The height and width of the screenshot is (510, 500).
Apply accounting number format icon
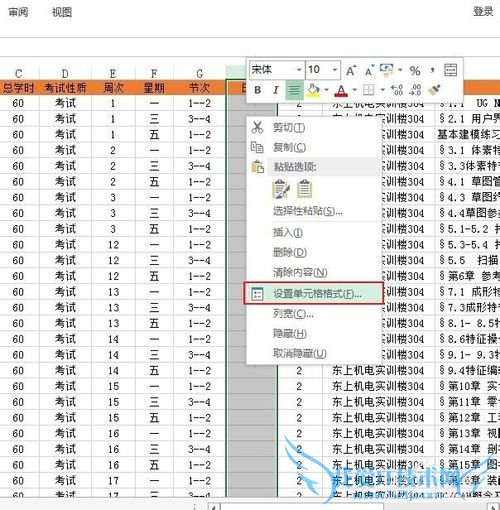click(387, 70)
